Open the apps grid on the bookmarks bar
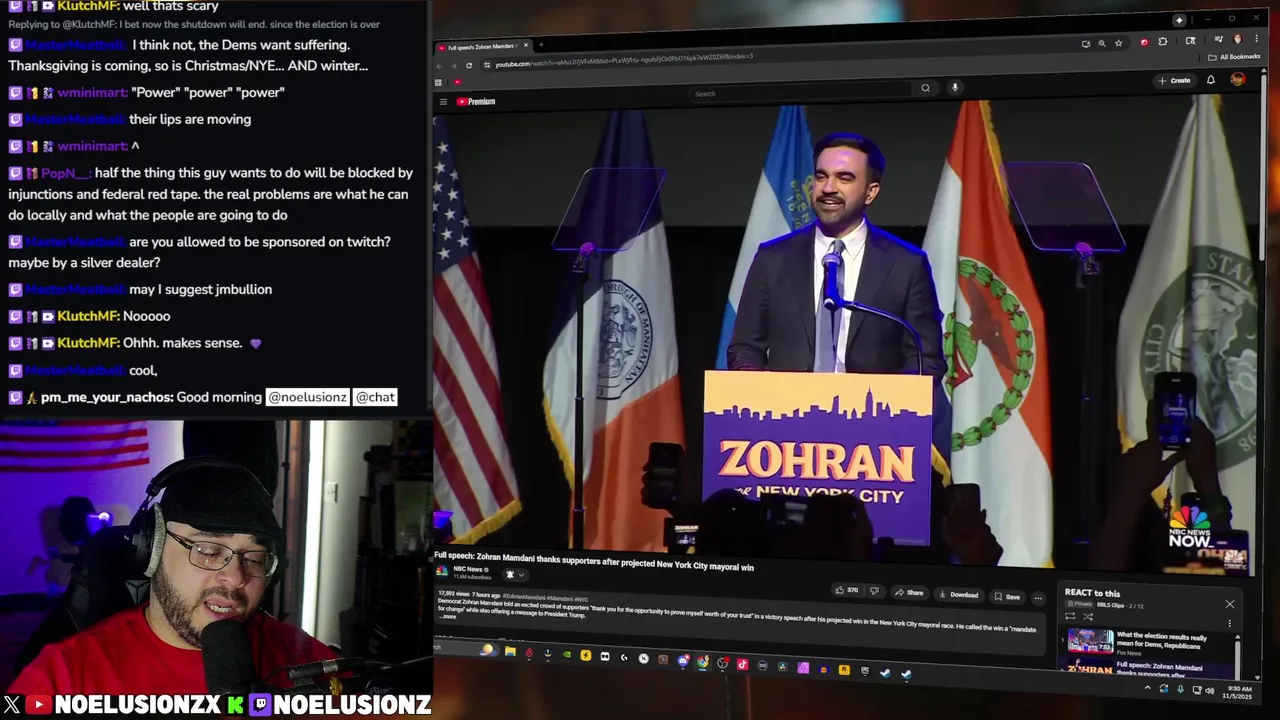This screenshot has width=1280, height=720. coord(438,82)
